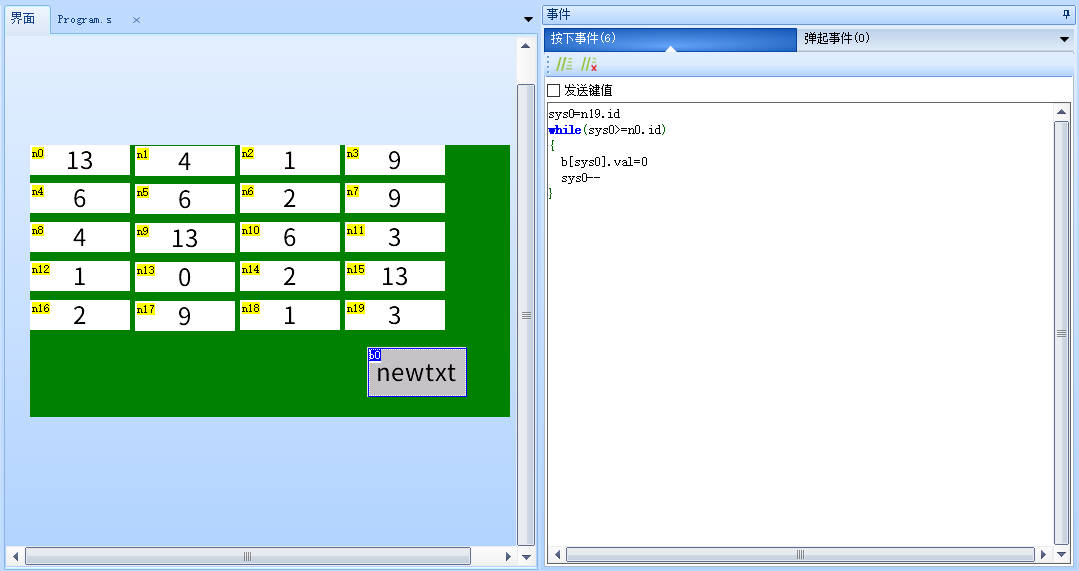Click the canvas scroll-left arrow
This screenshot has width=1079, height=571.
(x=15, y=557)
